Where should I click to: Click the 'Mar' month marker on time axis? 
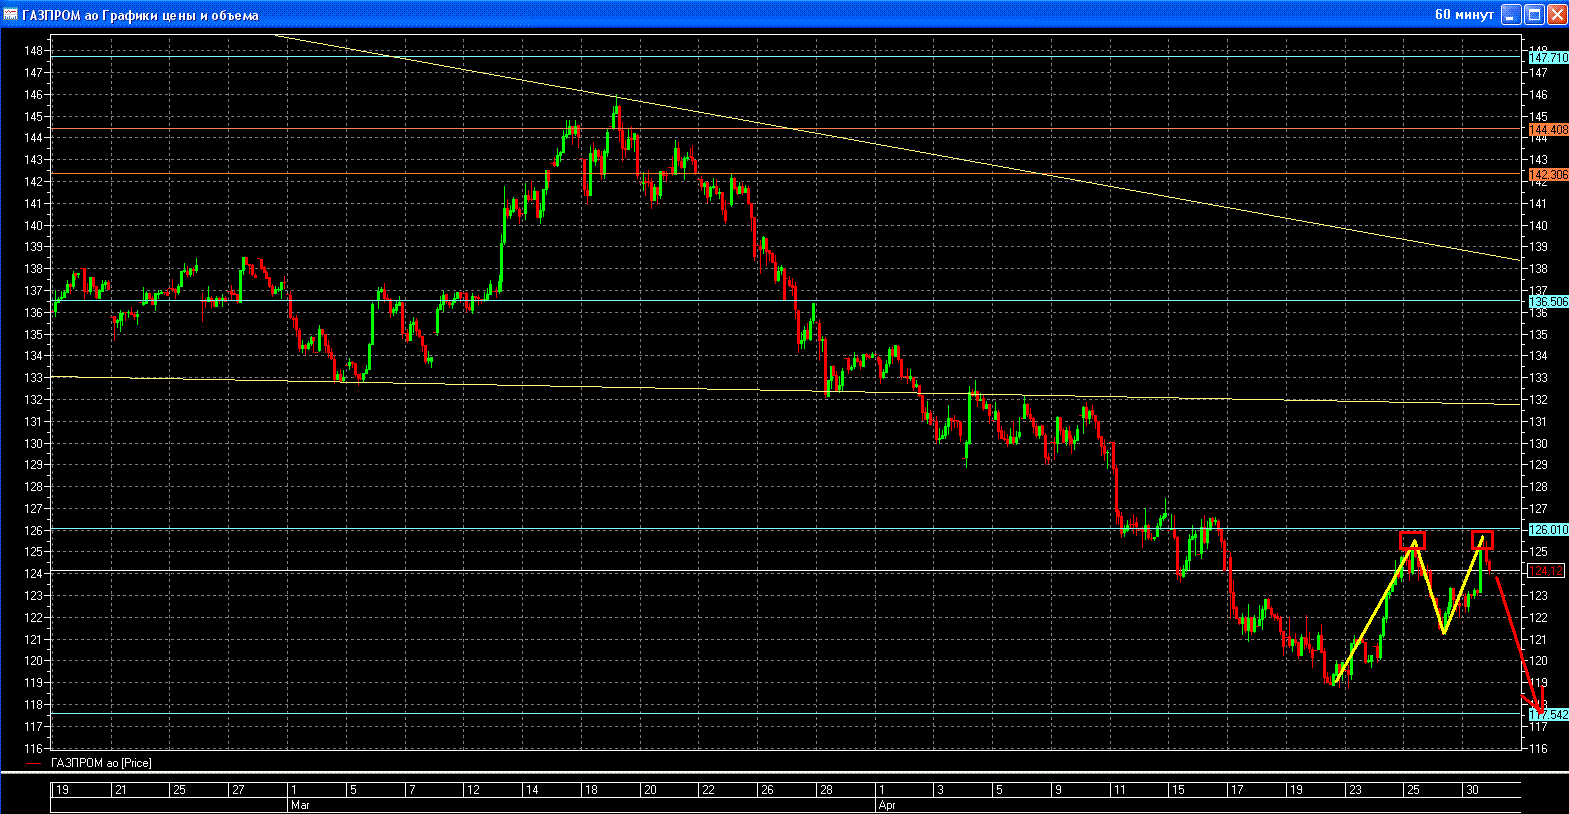(300, 804)
